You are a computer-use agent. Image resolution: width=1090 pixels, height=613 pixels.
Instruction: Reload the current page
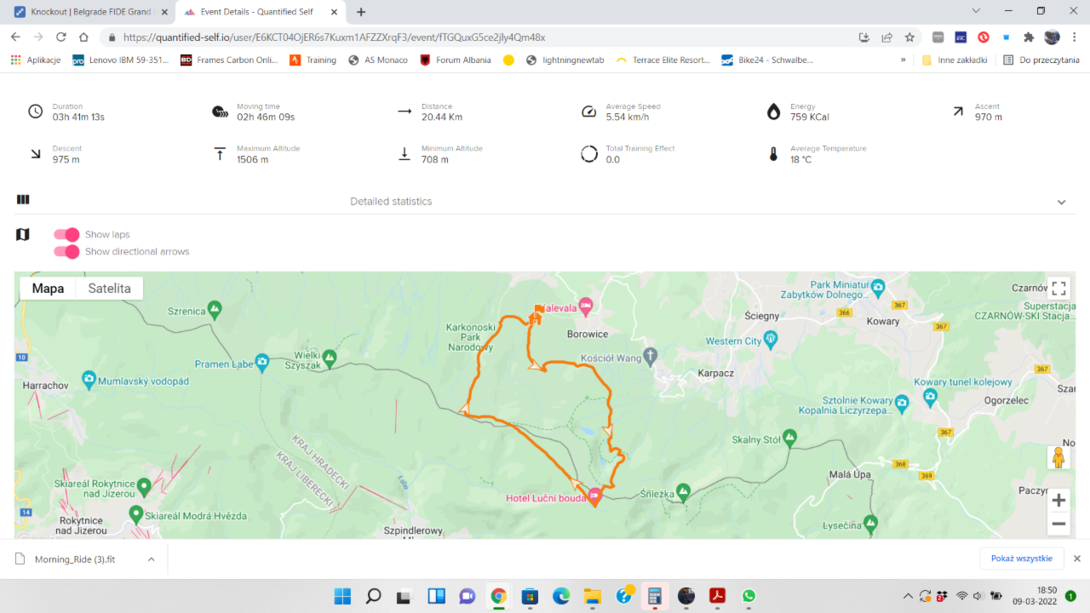[61, 38]
